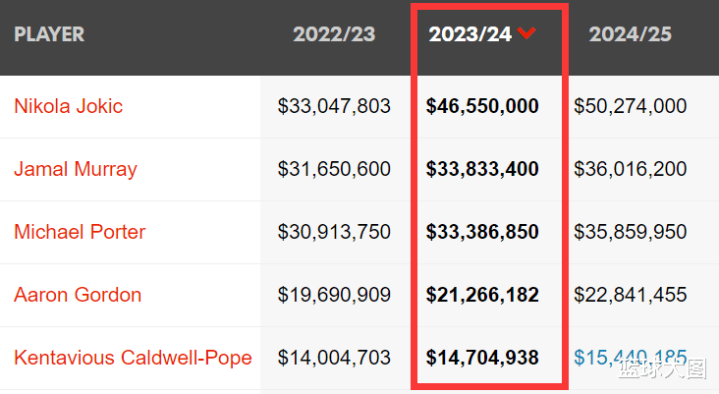The height and width of the screenshot is (394, 719).
Task: Click the PLAYER column header
Action: tap(49, 34)
